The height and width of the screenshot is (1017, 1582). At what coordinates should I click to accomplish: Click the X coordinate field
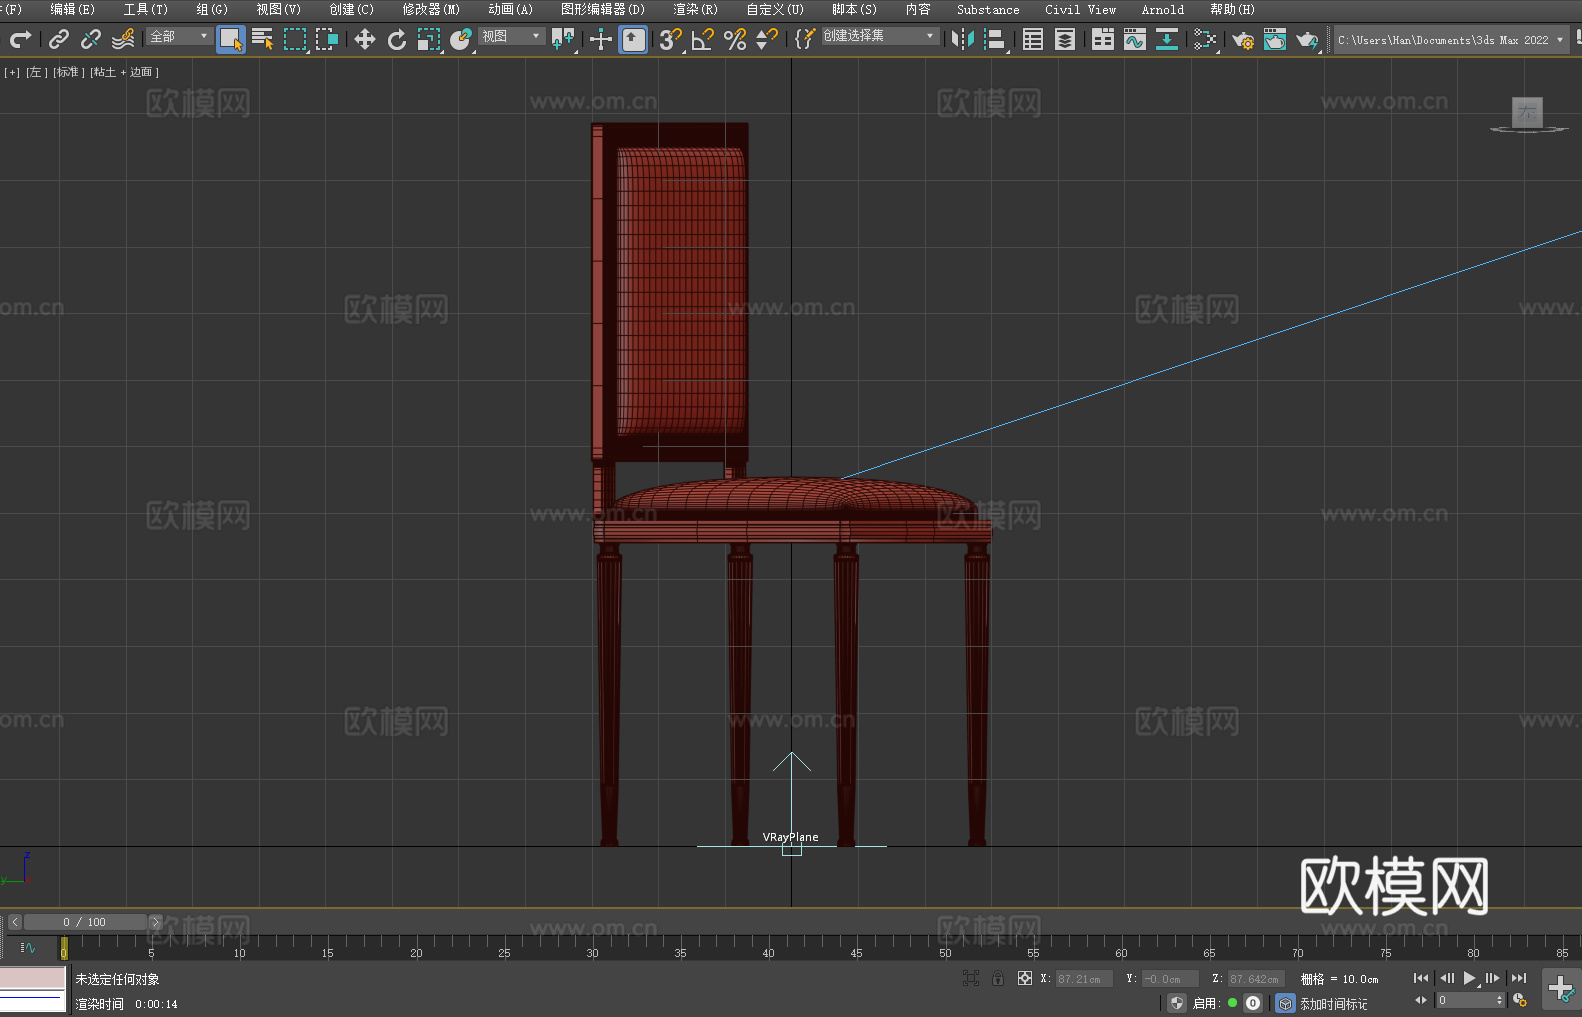click(1084, 979)
